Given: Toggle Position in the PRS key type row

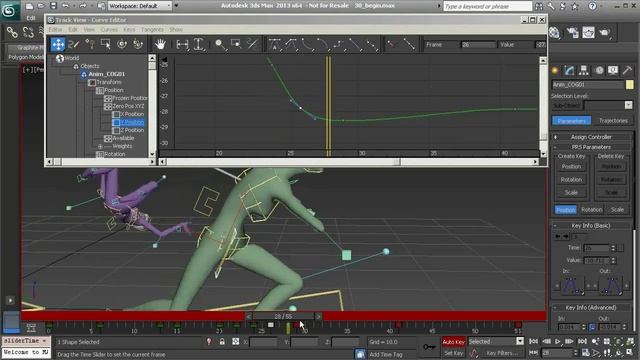Looking at the screenshot, I should coord(566,209).
